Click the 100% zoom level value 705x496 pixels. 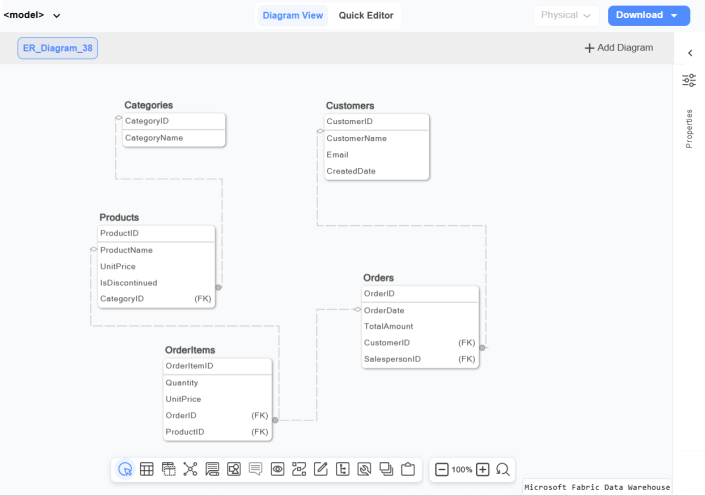tap(462, 470)
